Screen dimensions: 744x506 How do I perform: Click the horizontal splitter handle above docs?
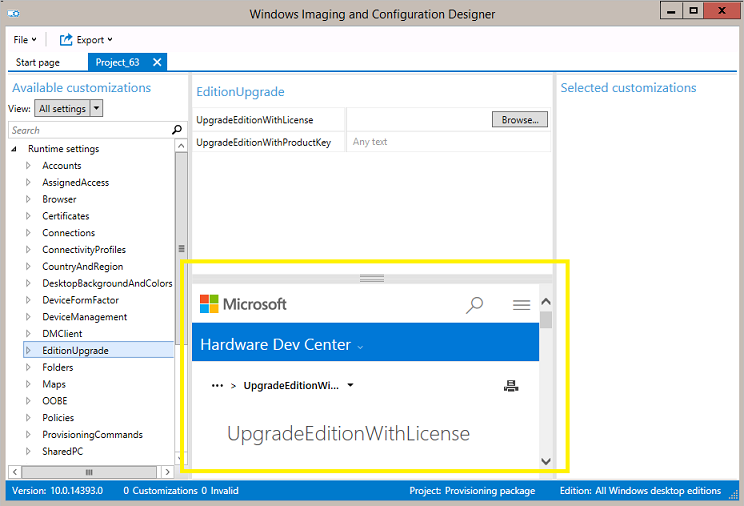371,278
